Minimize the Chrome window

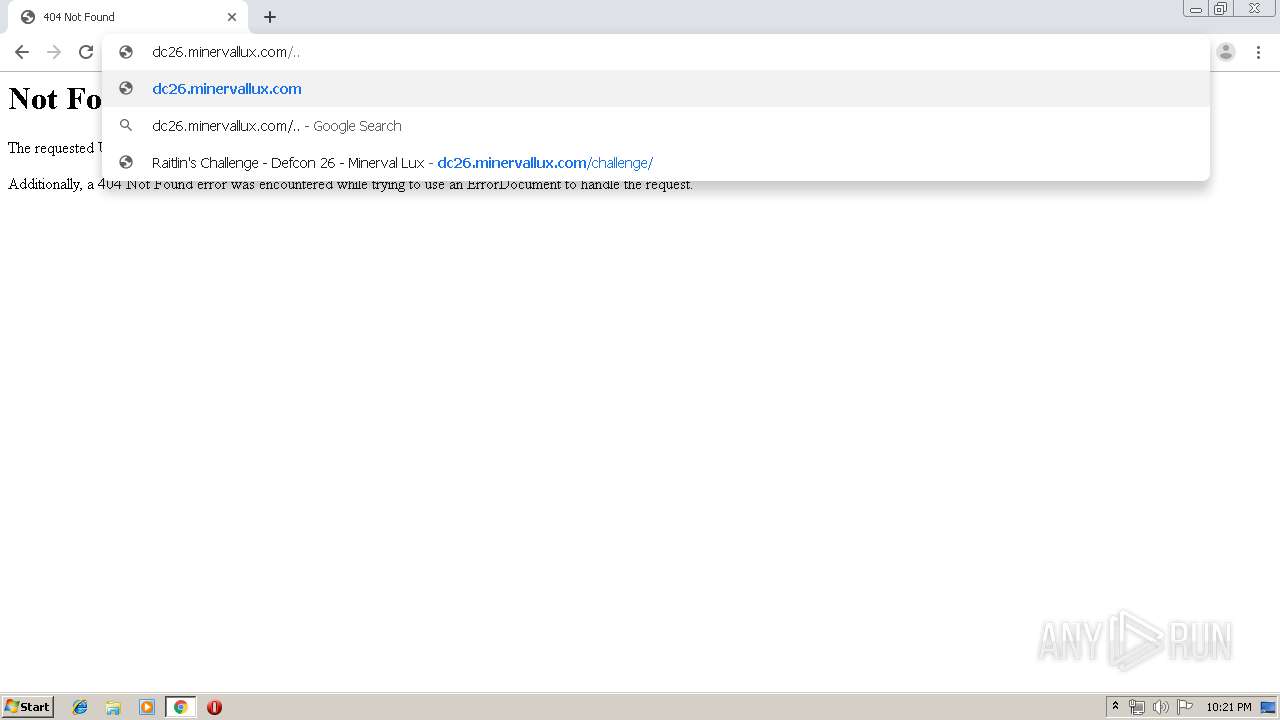pos(1196,9)
